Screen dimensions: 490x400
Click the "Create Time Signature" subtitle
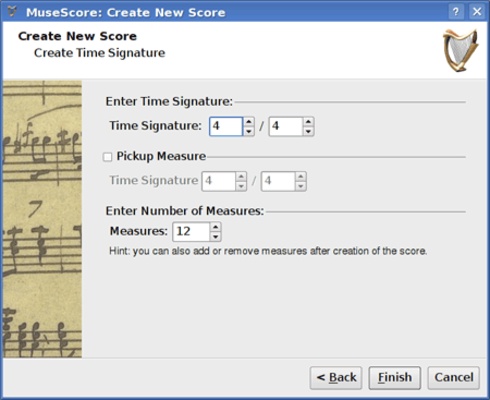(x=99, y=53)
